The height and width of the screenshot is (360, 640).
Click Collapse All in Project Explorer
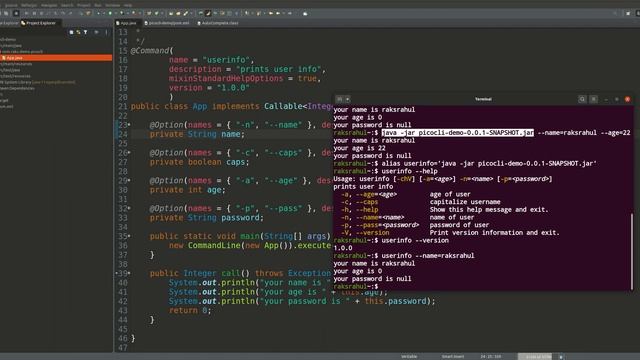pos(71,32)
